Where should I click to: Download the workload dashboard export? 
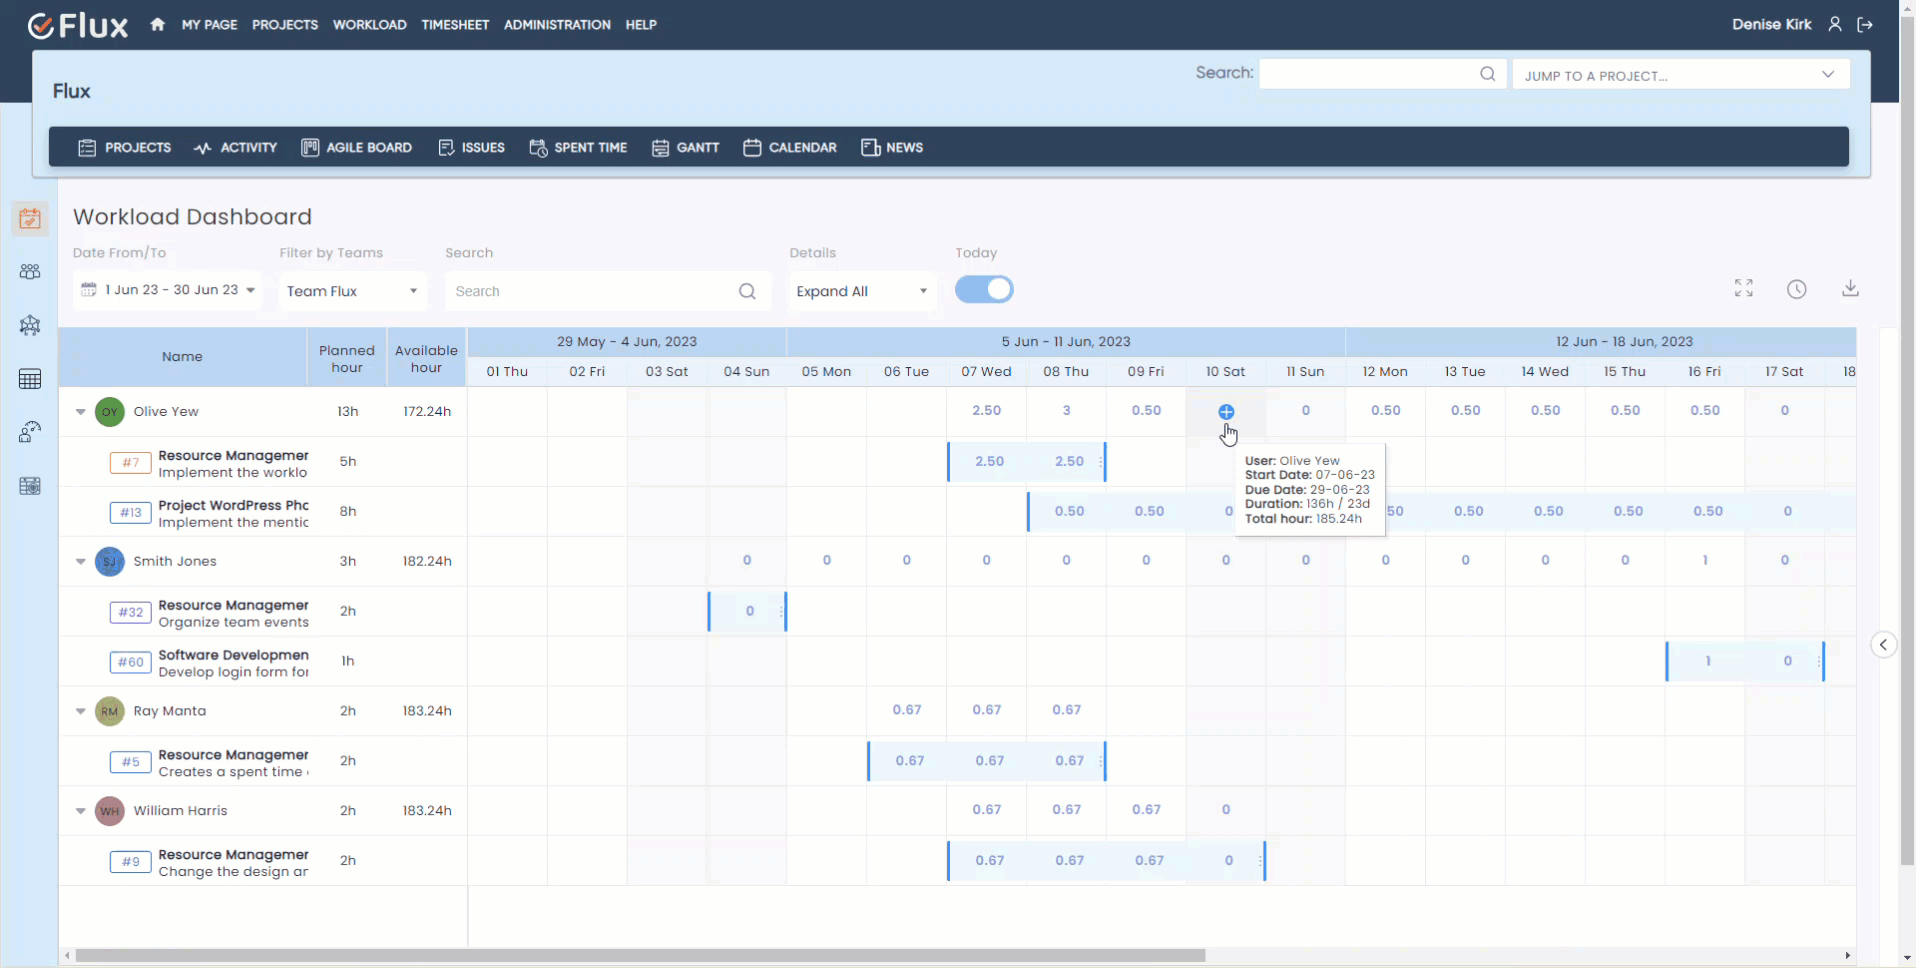click(x=1850, y=289)
